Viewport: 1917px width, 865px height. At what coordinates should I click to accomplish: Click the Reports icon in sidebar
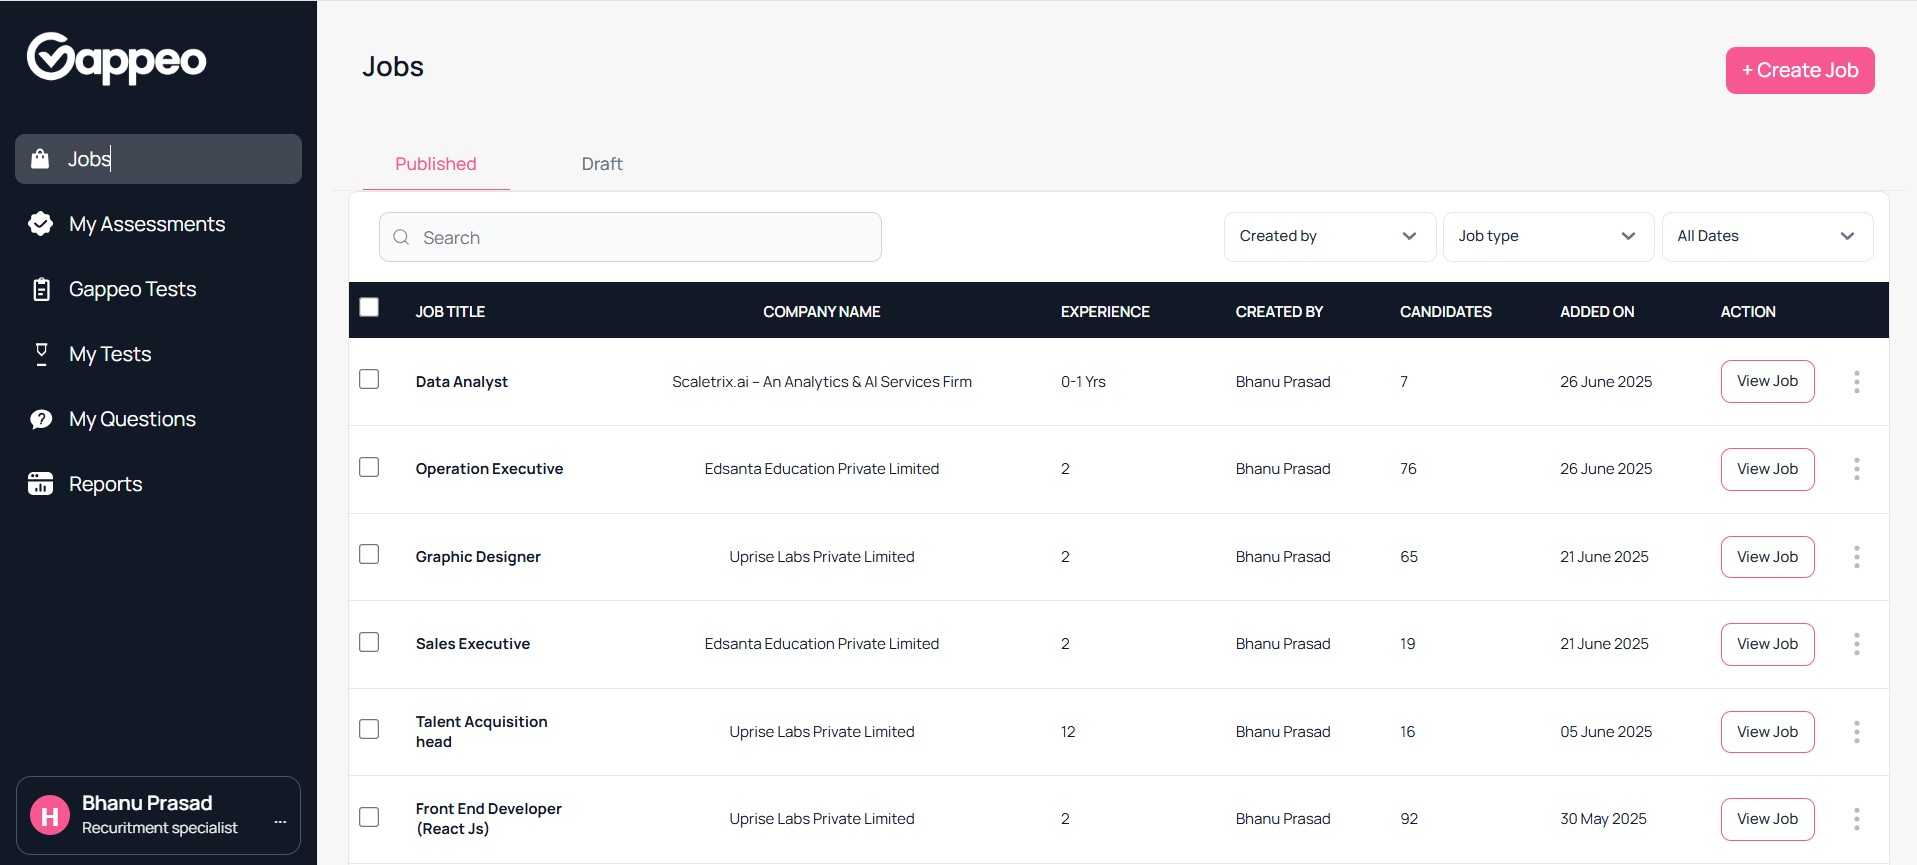(x=41, y=484)
